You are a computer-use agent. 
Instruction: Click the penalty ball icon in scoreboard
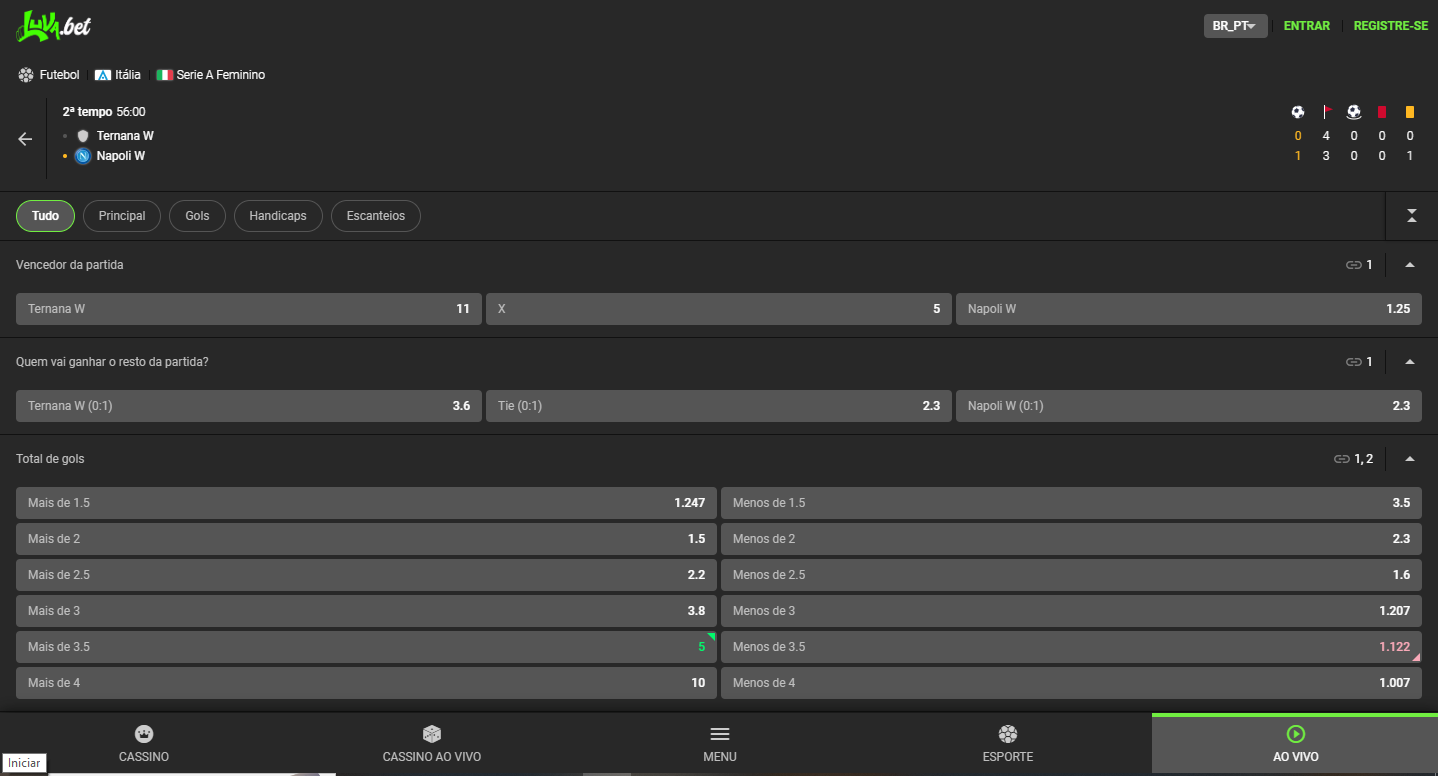coord(1354,112)
